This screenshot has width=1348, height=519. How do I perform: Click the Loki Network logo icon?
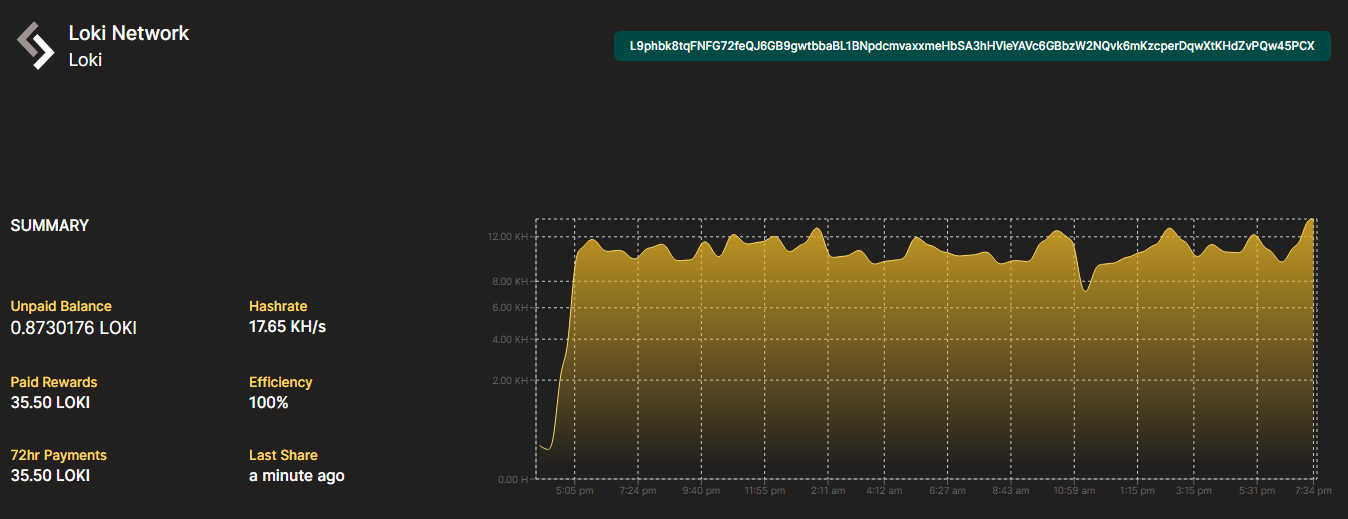pos(35,45)
